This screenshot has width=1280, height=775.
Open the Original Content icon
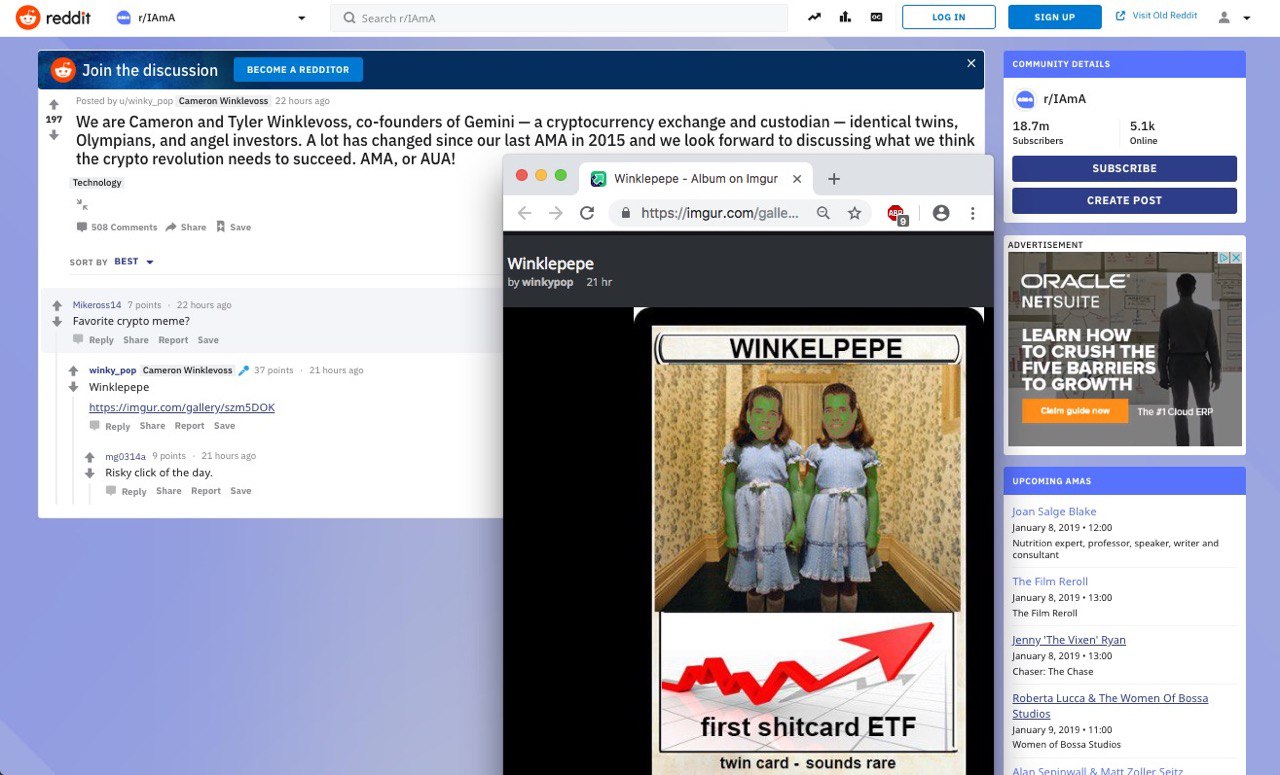877,17
